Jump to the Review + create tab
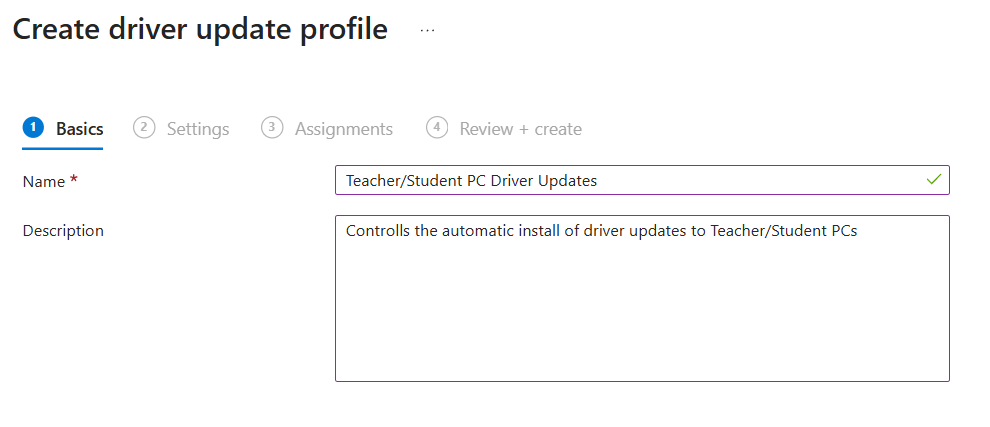 pyautogui.click(x=520, y=129)
